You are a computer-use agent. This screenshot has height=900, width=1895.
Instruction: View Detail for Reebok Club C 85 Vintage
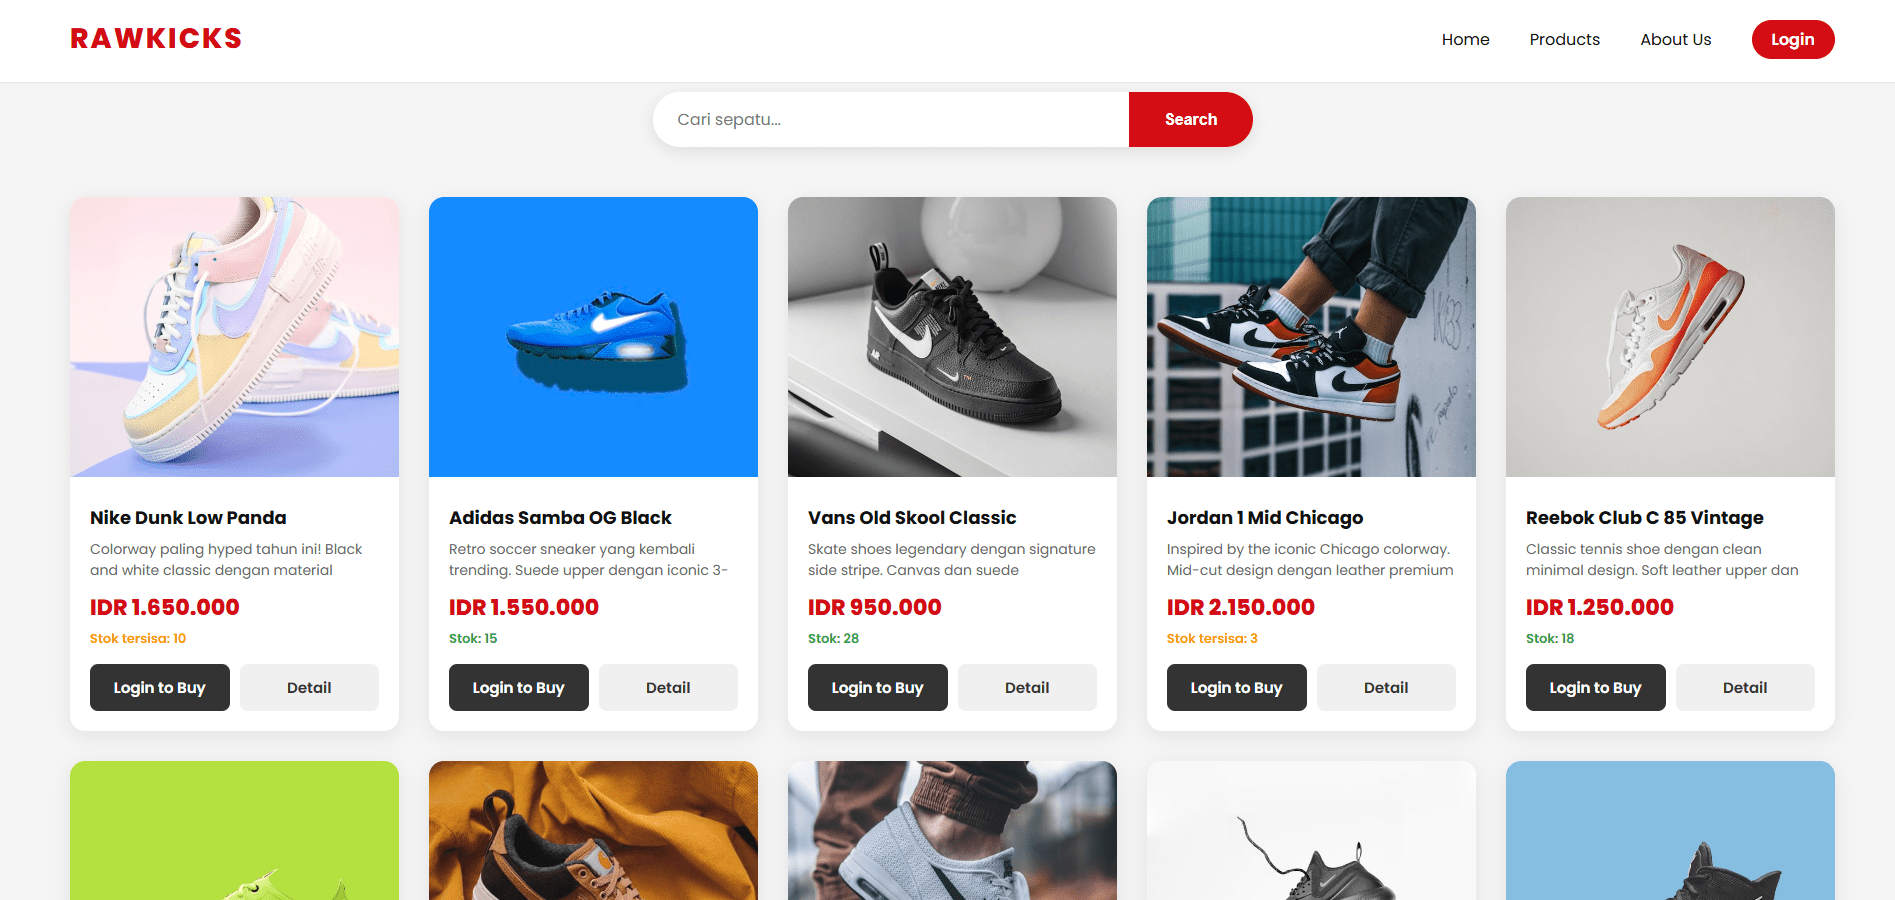[1745, 688]
